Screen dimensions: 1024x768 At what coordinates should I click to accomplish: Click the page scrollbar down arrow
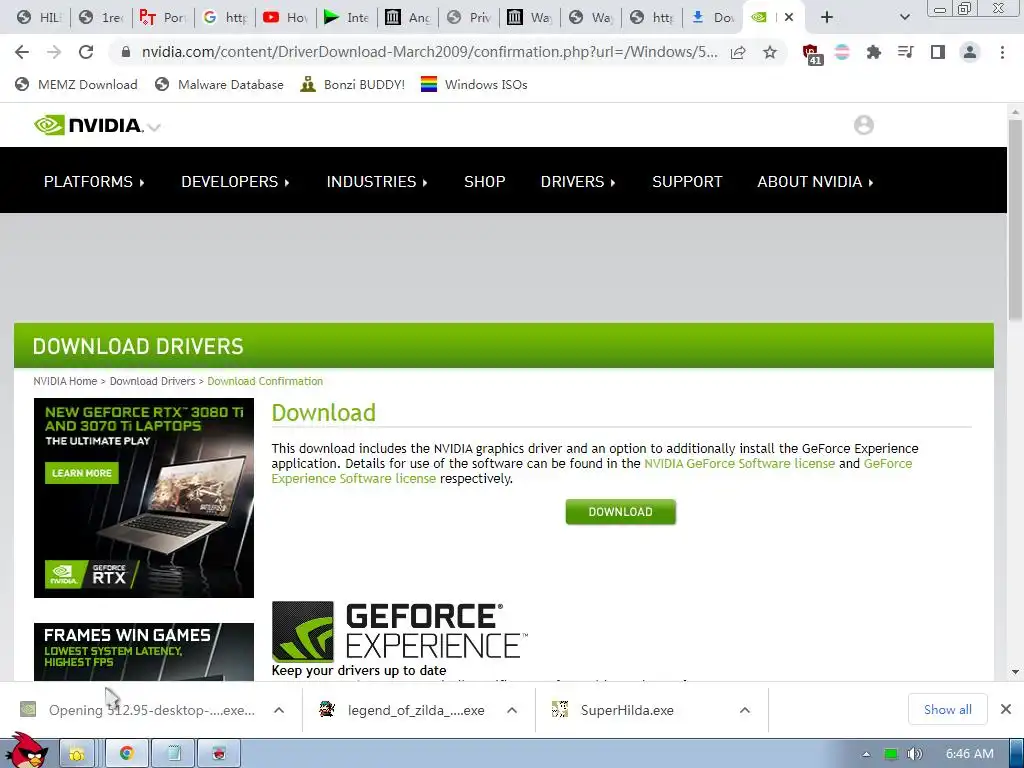click(x=1015, y=671)
